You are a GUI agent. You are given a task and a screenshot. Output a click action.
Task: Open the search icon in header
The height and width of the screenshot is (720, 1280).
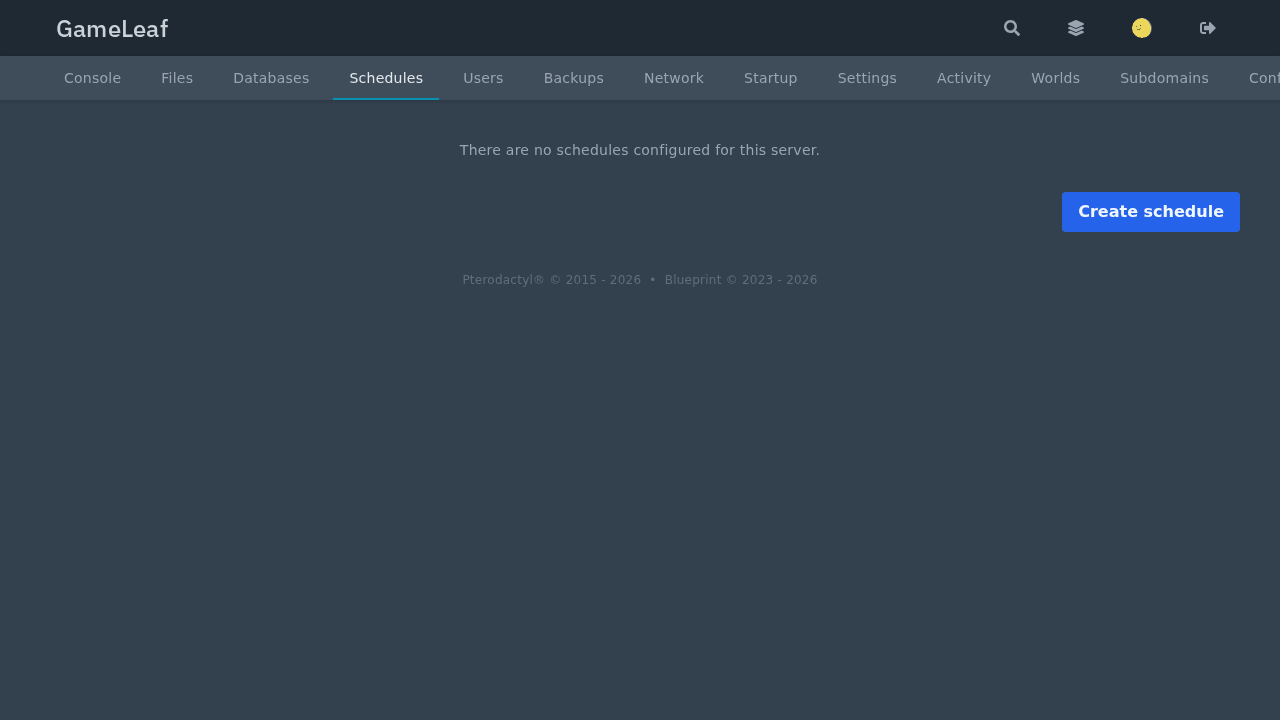[x=1012, y=28]
